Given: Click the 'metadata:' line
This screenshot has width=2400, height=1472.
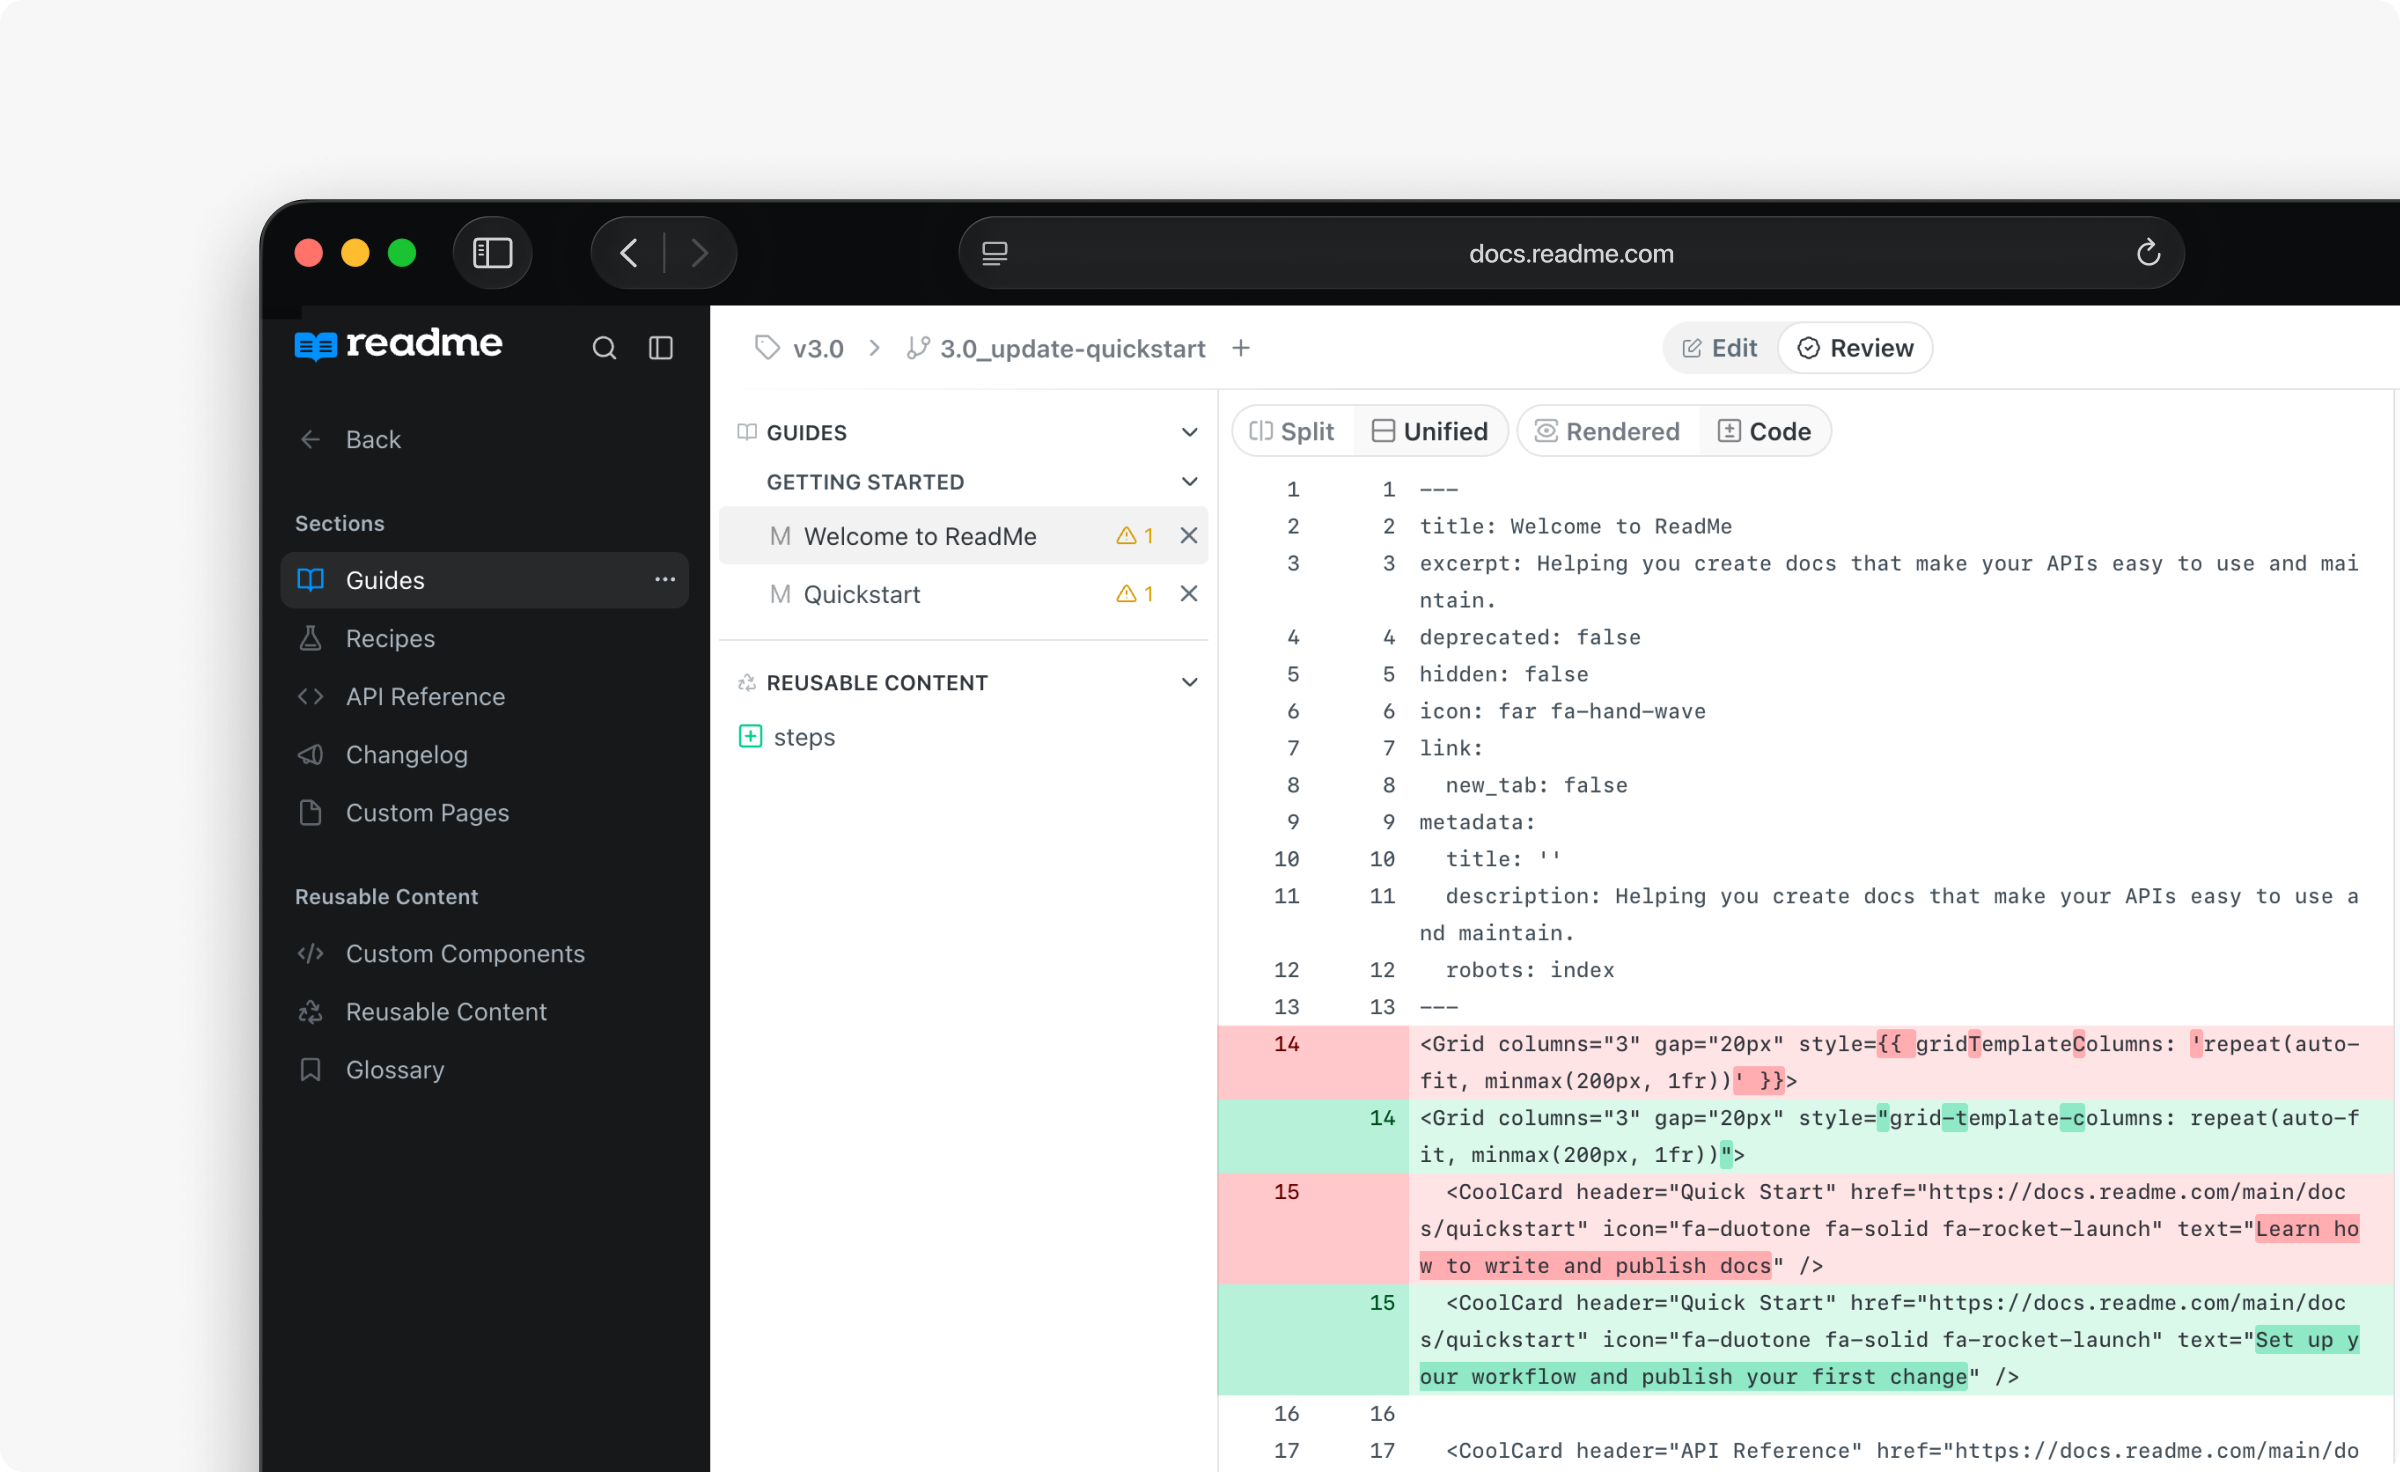Looking at the screenshot, I should pos(1477,823).
